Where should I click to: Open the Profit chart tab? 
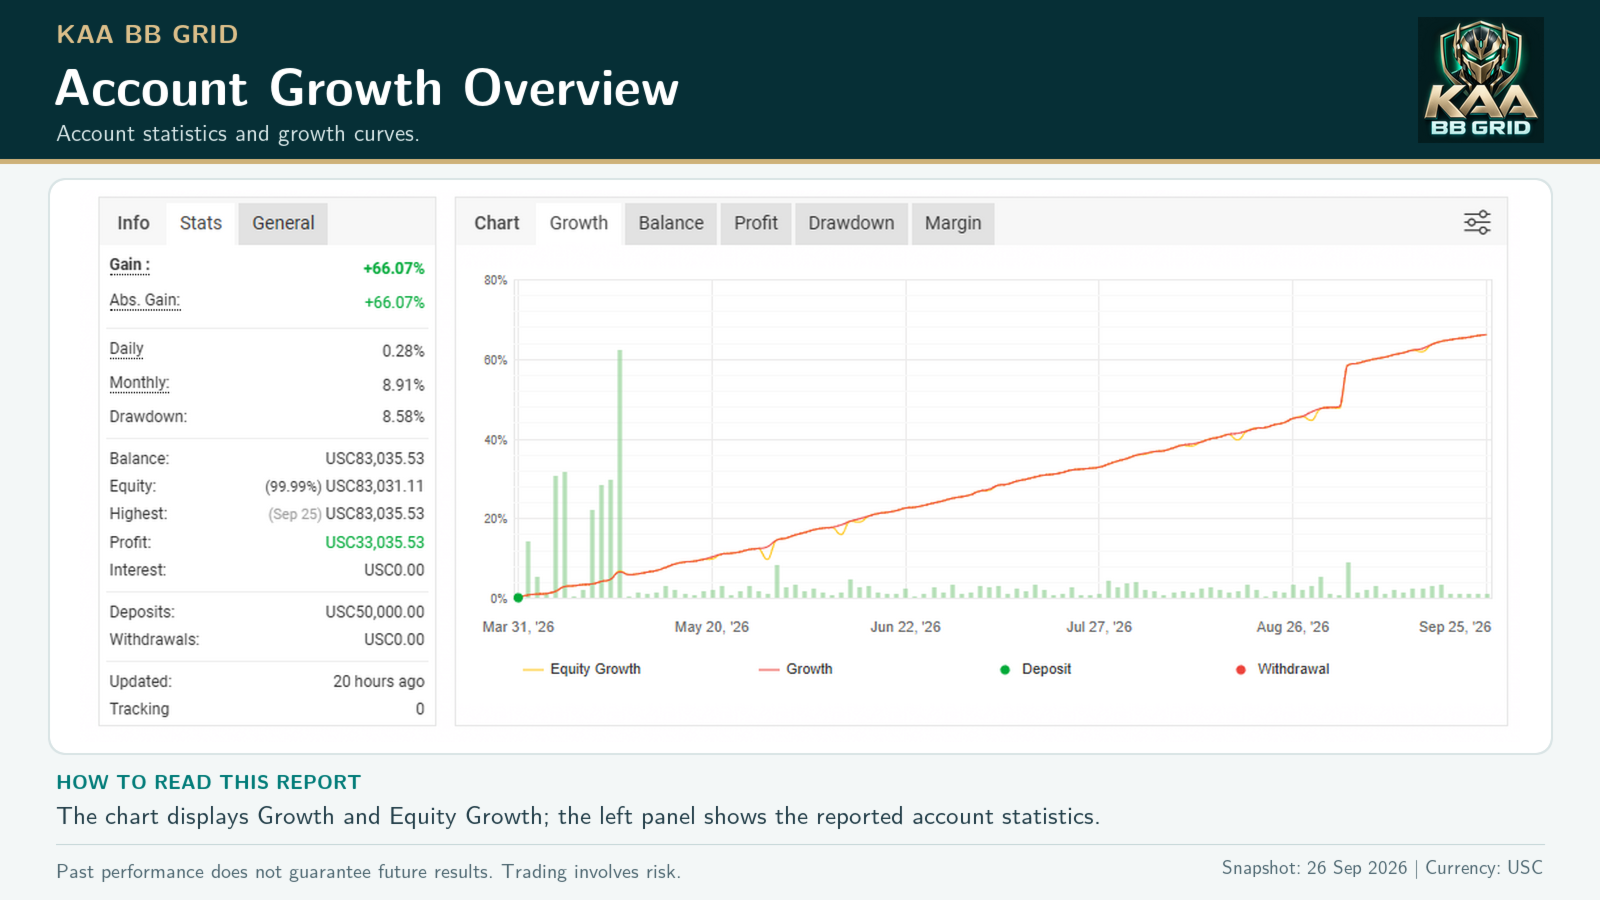click(756, 223)
